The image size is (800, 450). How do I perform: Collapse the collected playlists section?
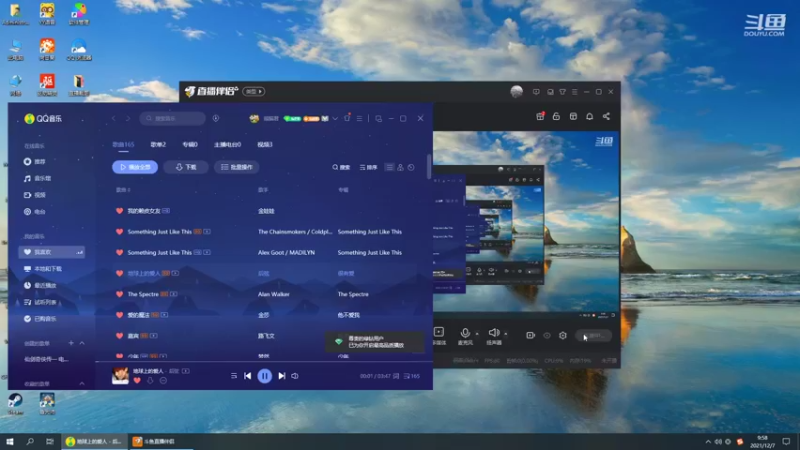pyautogui.click(x=82, y=384)
